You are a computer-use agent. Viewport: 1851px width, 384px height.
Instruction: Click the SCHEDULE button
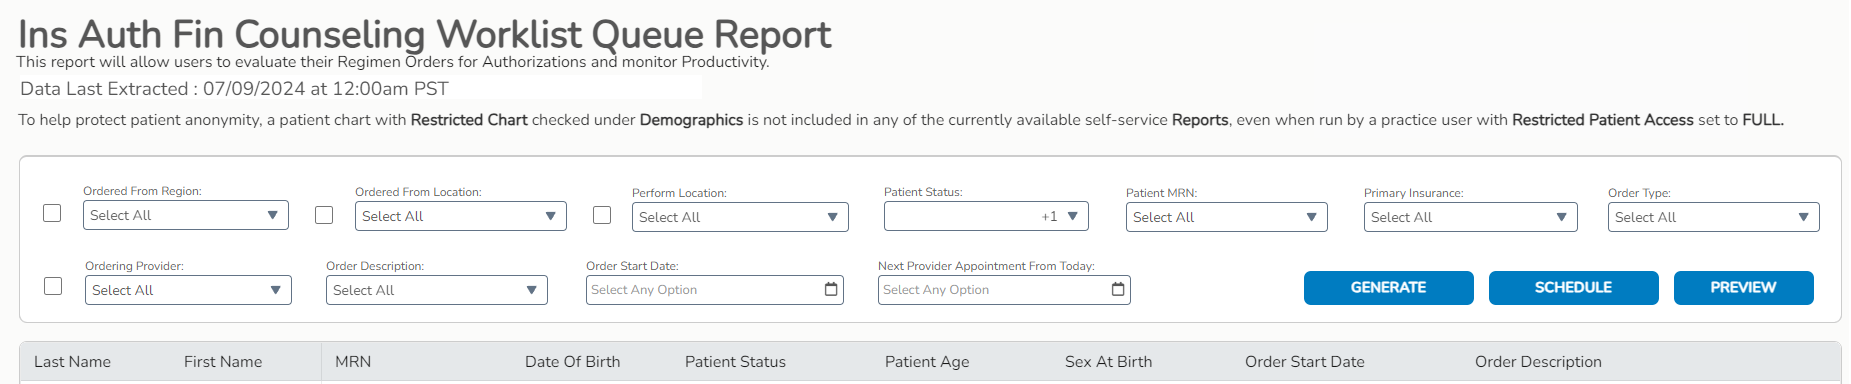(x=1573, y=287)
